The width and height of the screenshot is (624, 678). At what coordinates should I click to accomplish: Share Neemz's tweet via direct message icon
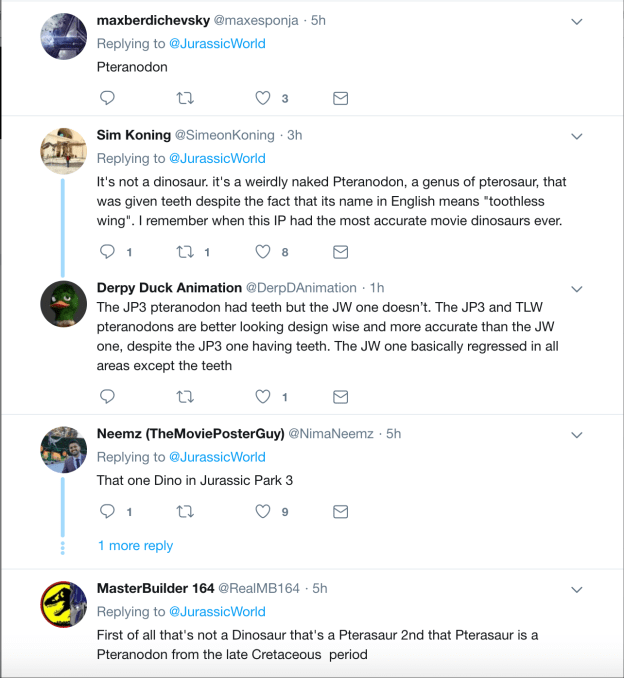tap(340, 511)
